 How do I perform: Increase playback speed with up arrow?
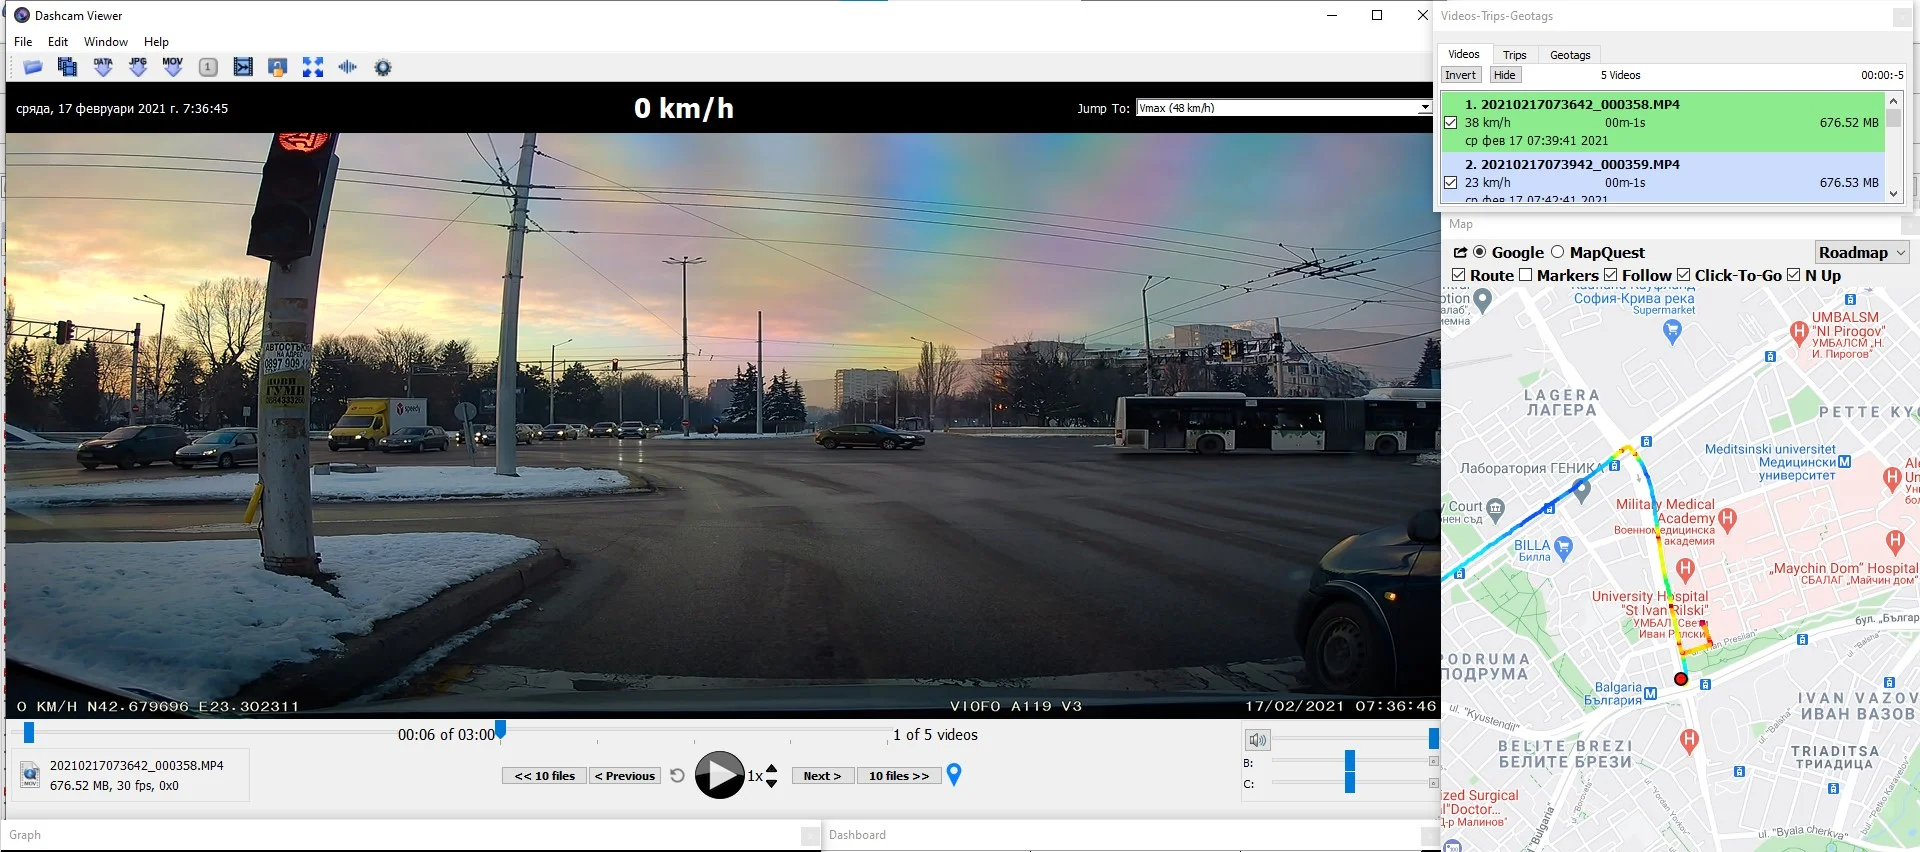pyautogui.click(x=771, y=768)
